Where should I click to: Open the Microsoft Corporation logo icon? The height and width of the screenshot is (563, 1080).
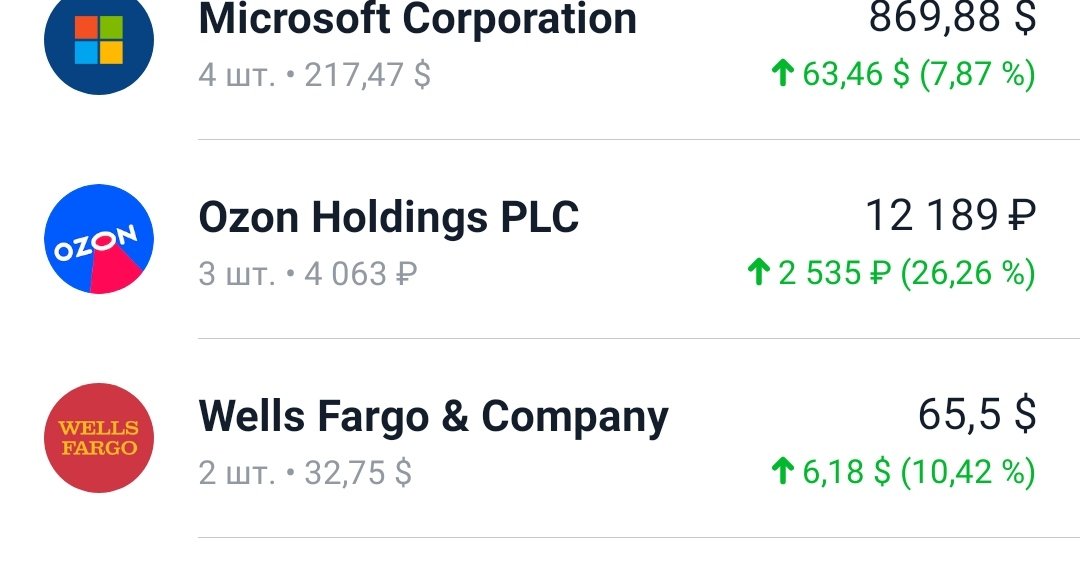[x=98, y=40]
